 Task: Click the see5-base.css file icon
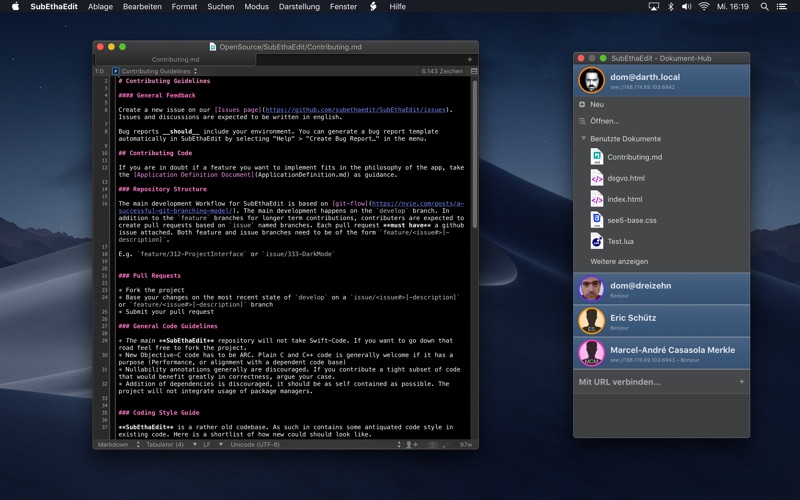597,220
